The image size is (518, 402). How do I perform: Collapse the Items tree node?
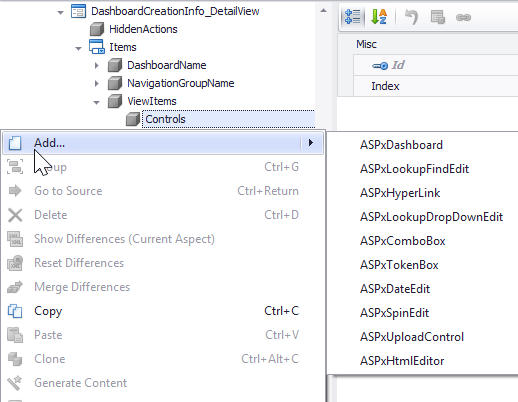tap(78, 49)
